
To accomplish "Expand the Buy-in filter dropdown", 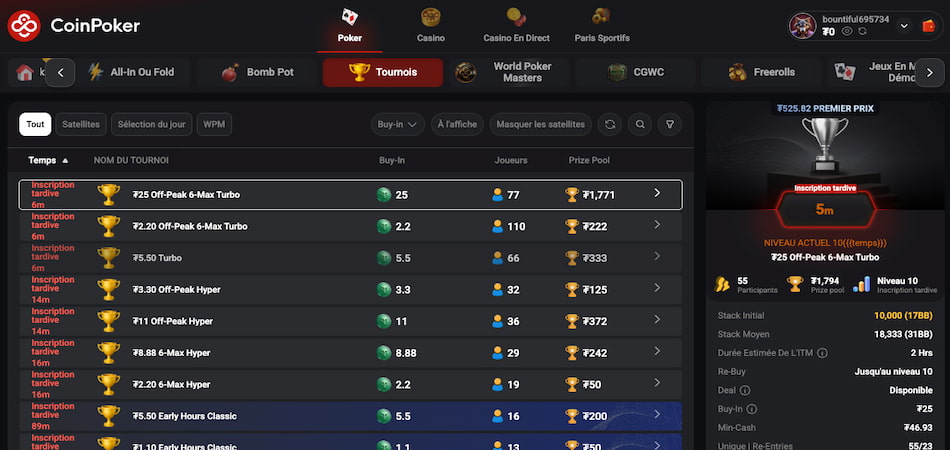I will pyautogui.click(x=397, y=125).
